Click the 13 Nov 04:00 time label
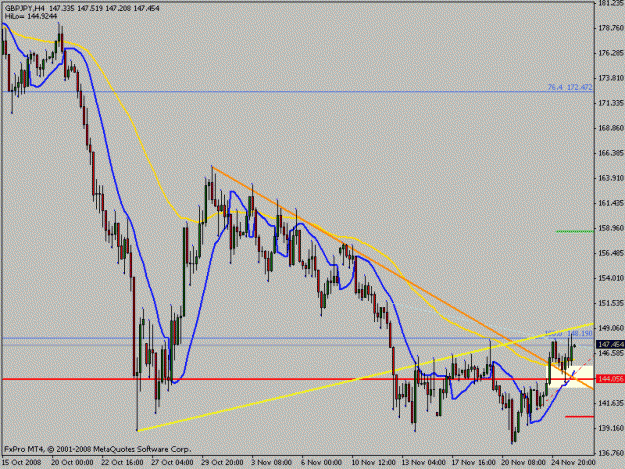This screenshot has width=625, height=469. 423,462
